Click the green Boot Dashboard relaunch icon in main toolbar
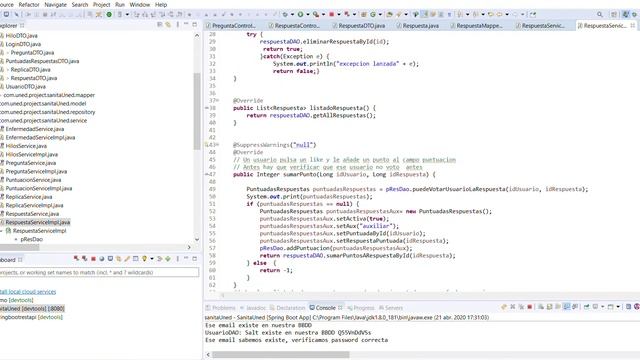 [x=109, y=14]
